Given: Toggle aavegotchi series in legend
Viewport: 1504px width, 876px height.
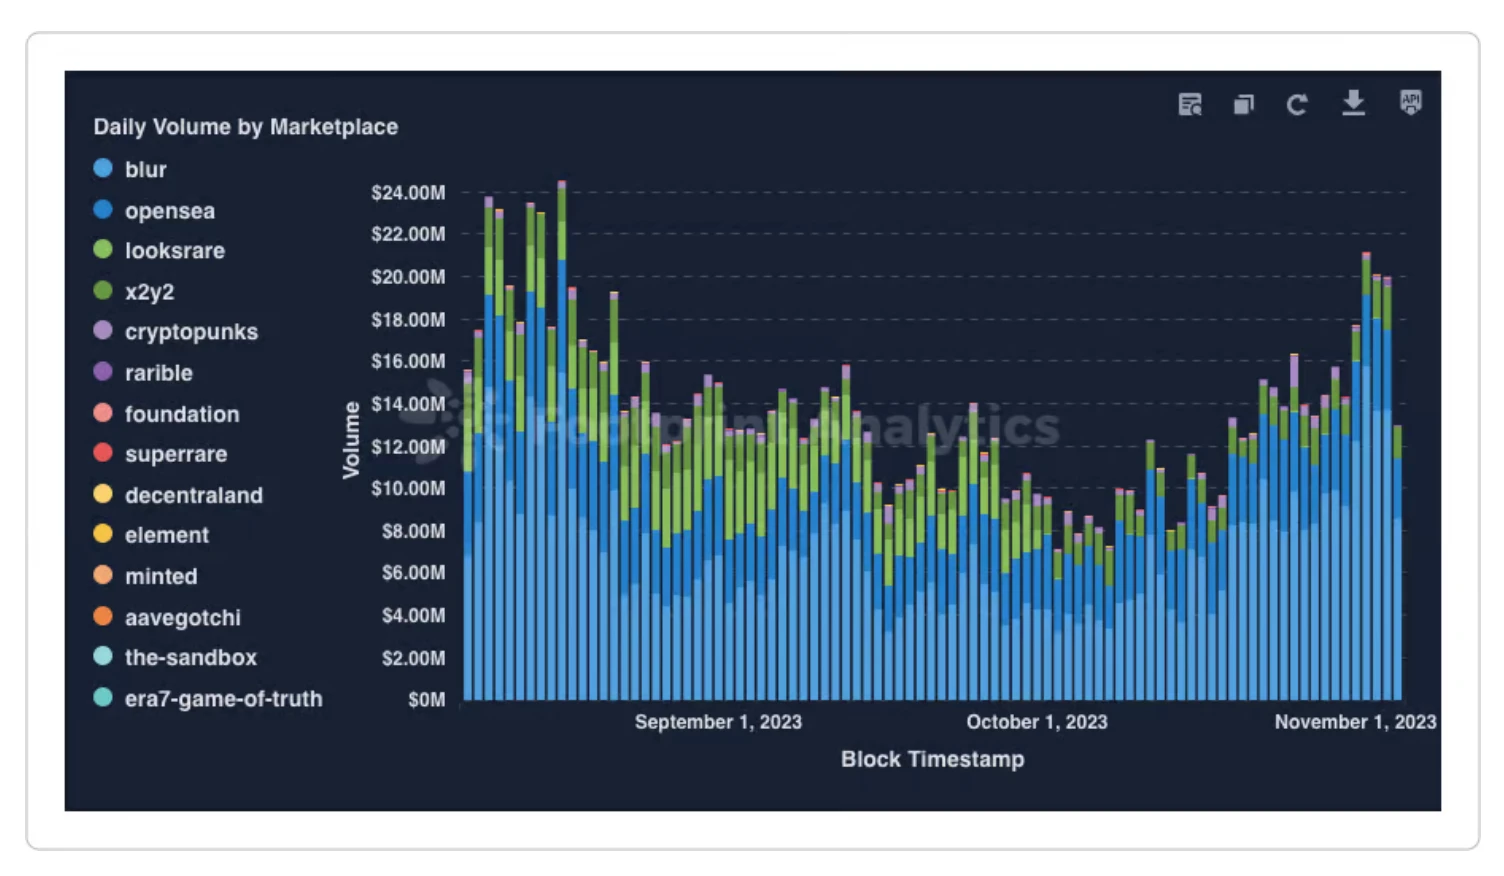Looking at the screenshot, I should 182,617.
